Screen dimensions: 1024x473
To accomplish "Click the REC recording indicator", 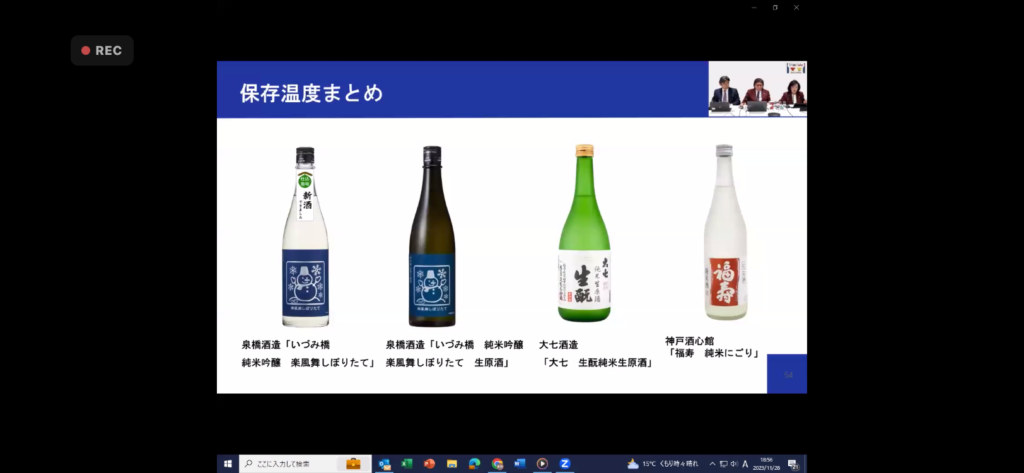I will pyautogui.click(x=102, y=50).
